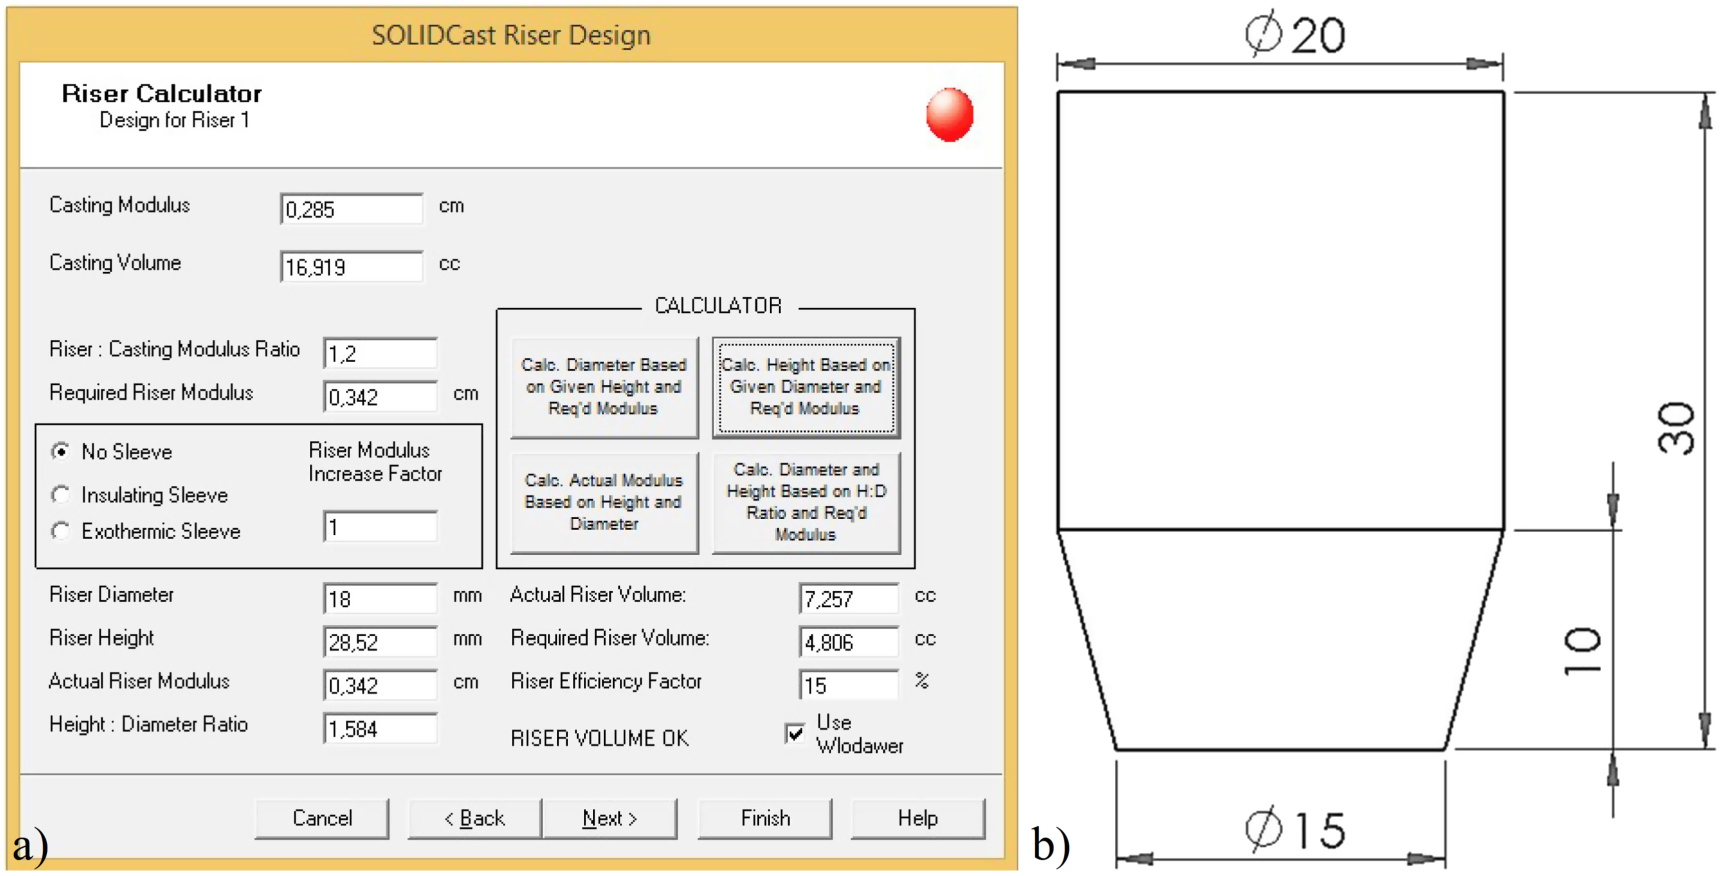
Task: Click the Design for Riser 1 subtitle
Action: [174, 120]
